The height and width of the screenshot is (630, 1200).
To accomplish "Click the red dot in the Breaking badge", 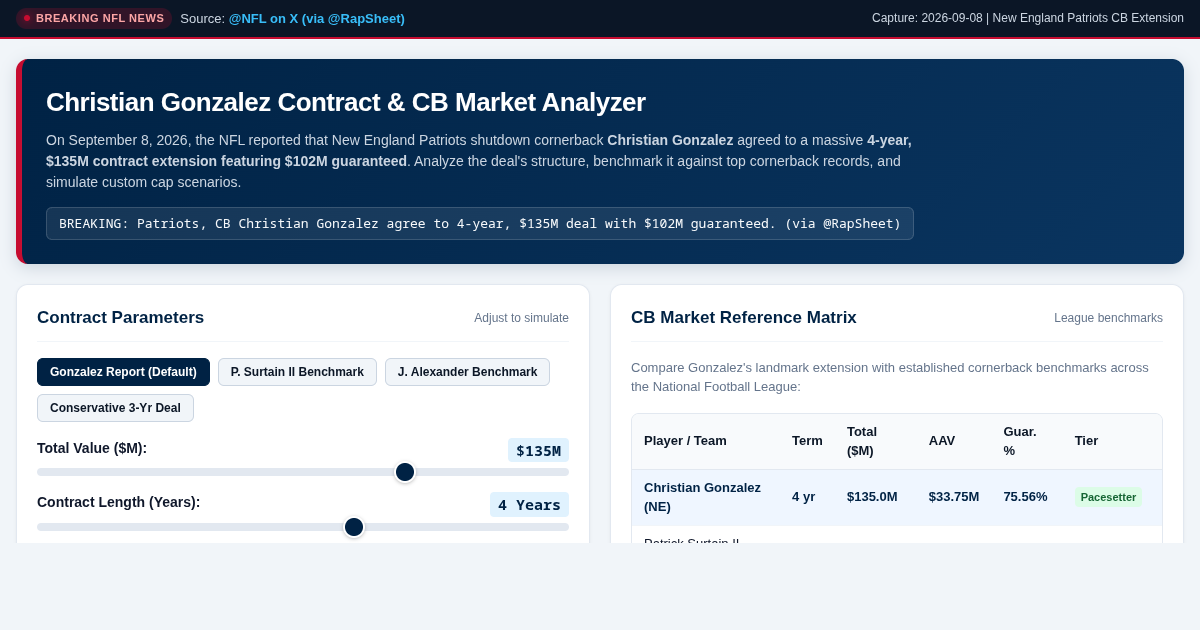I will [x=27, y=18].
